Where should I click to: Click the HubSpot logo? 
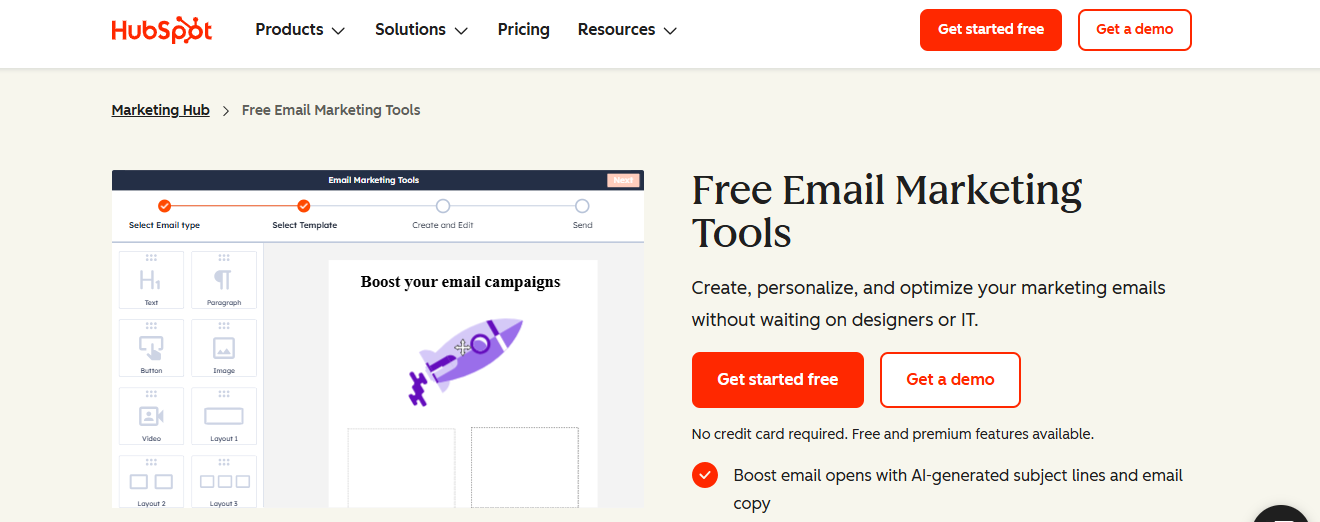[x=161, y=30]
